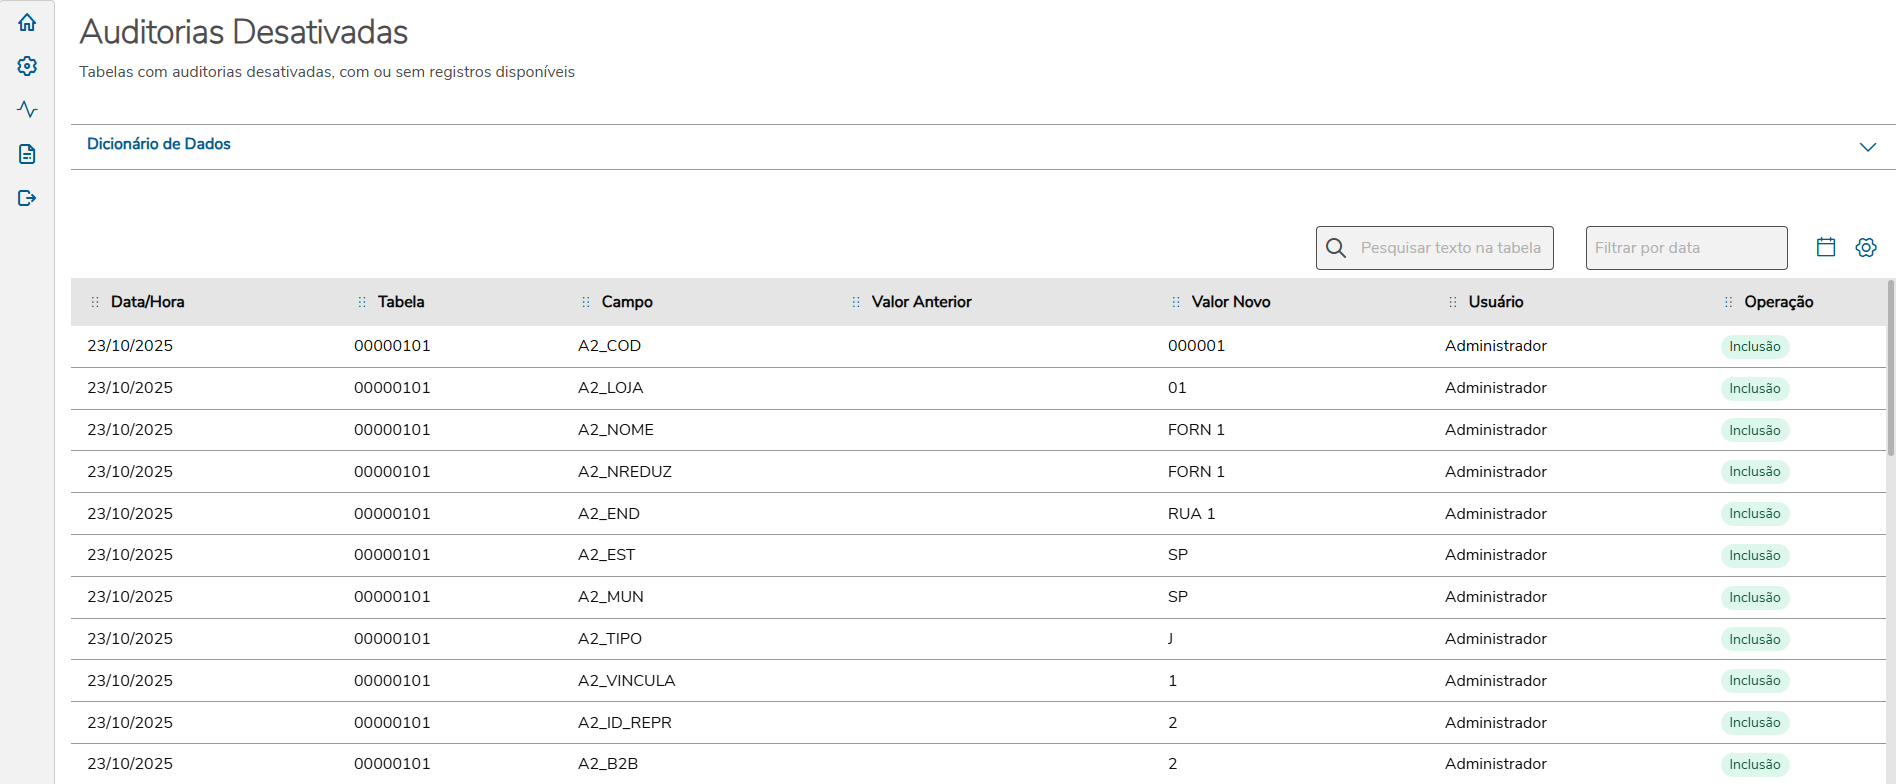Open the home icon in sidebar
This screenshot has width=1899, height=784.
[x=27, y=22]
